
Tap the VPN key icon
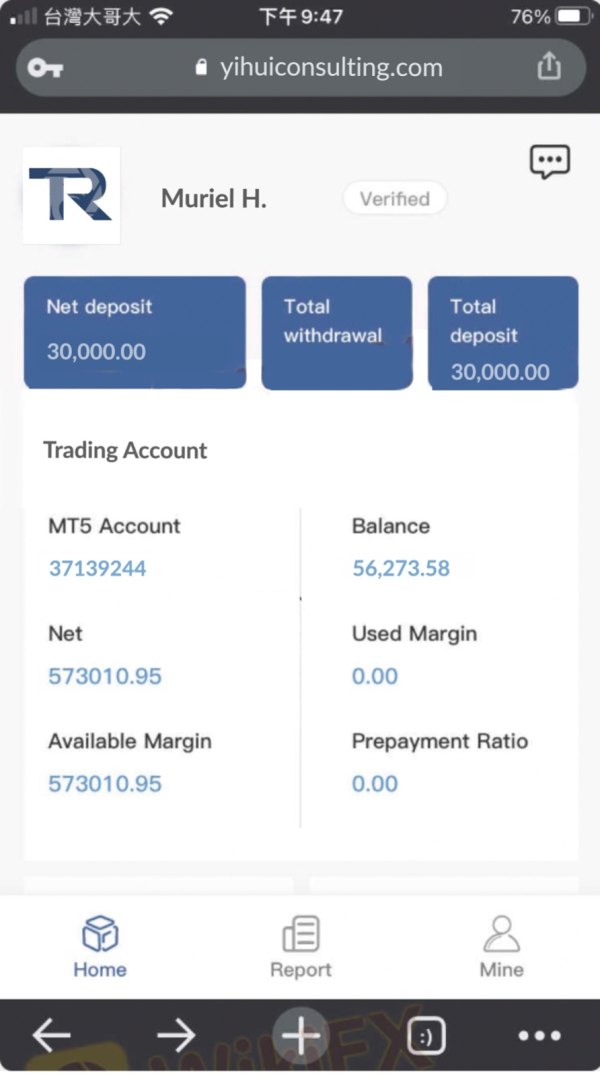tap(45, 68)
